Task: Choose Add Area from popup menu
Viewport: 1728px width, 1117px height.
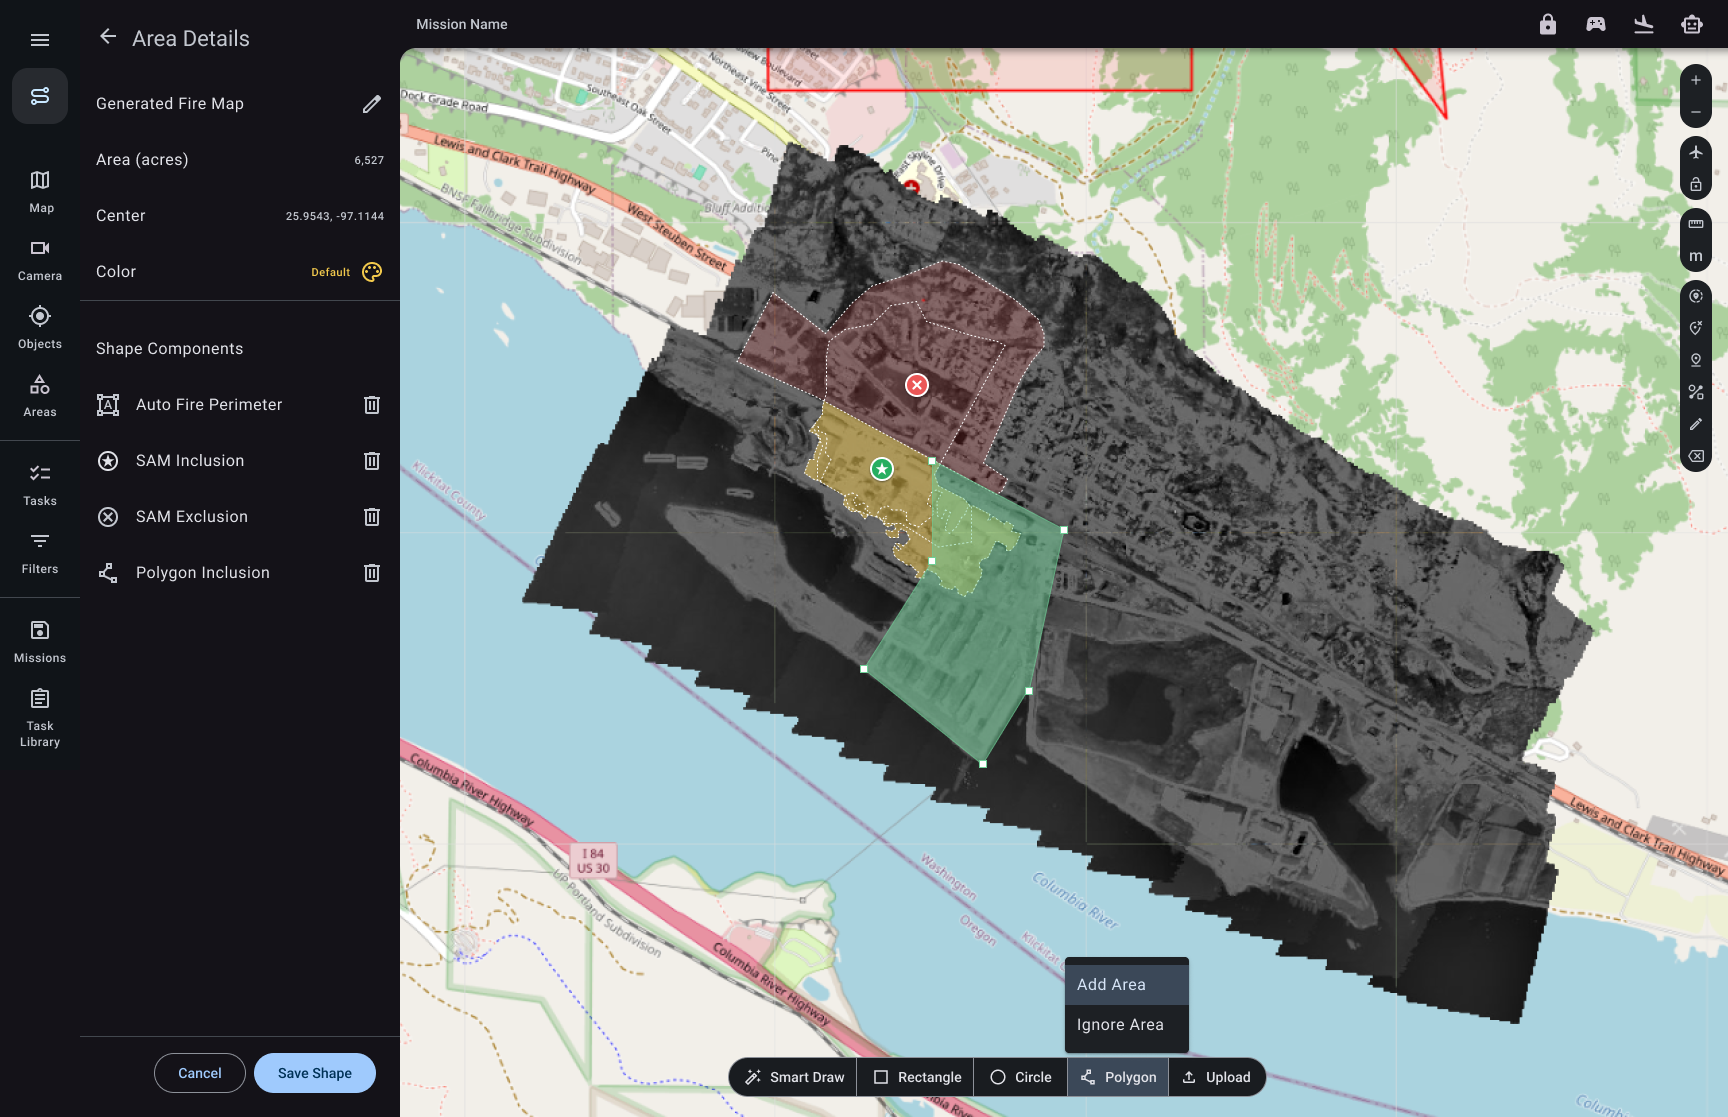Action: click(1127, 985)
